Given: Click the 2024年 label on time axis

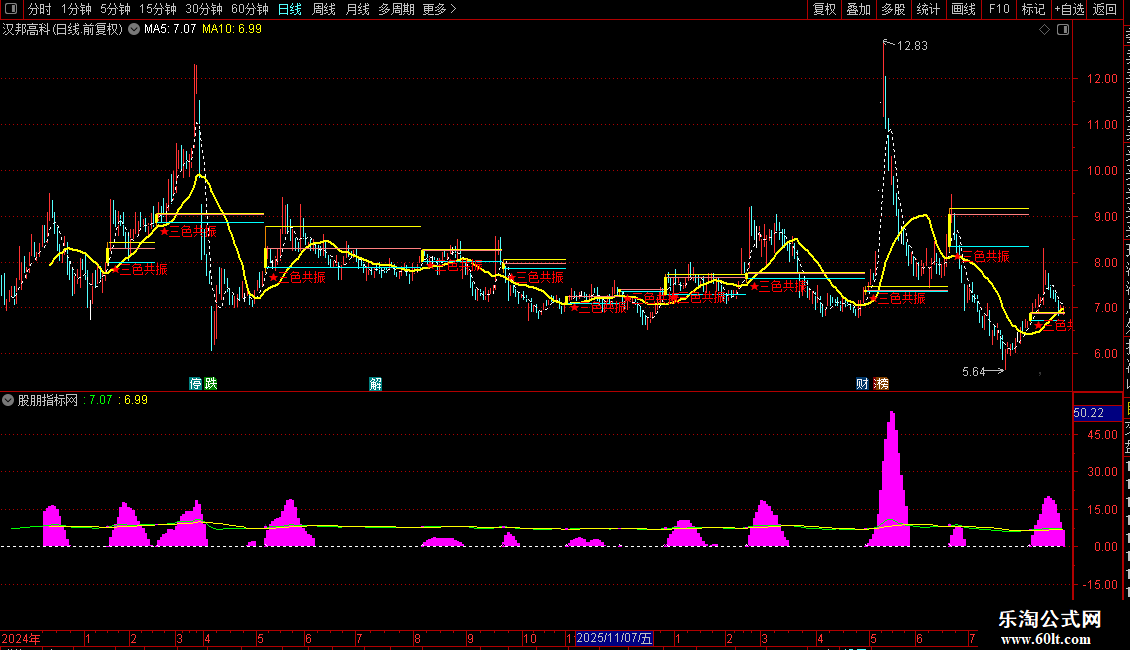Looking at the screenshot, I should coord(21,638).
